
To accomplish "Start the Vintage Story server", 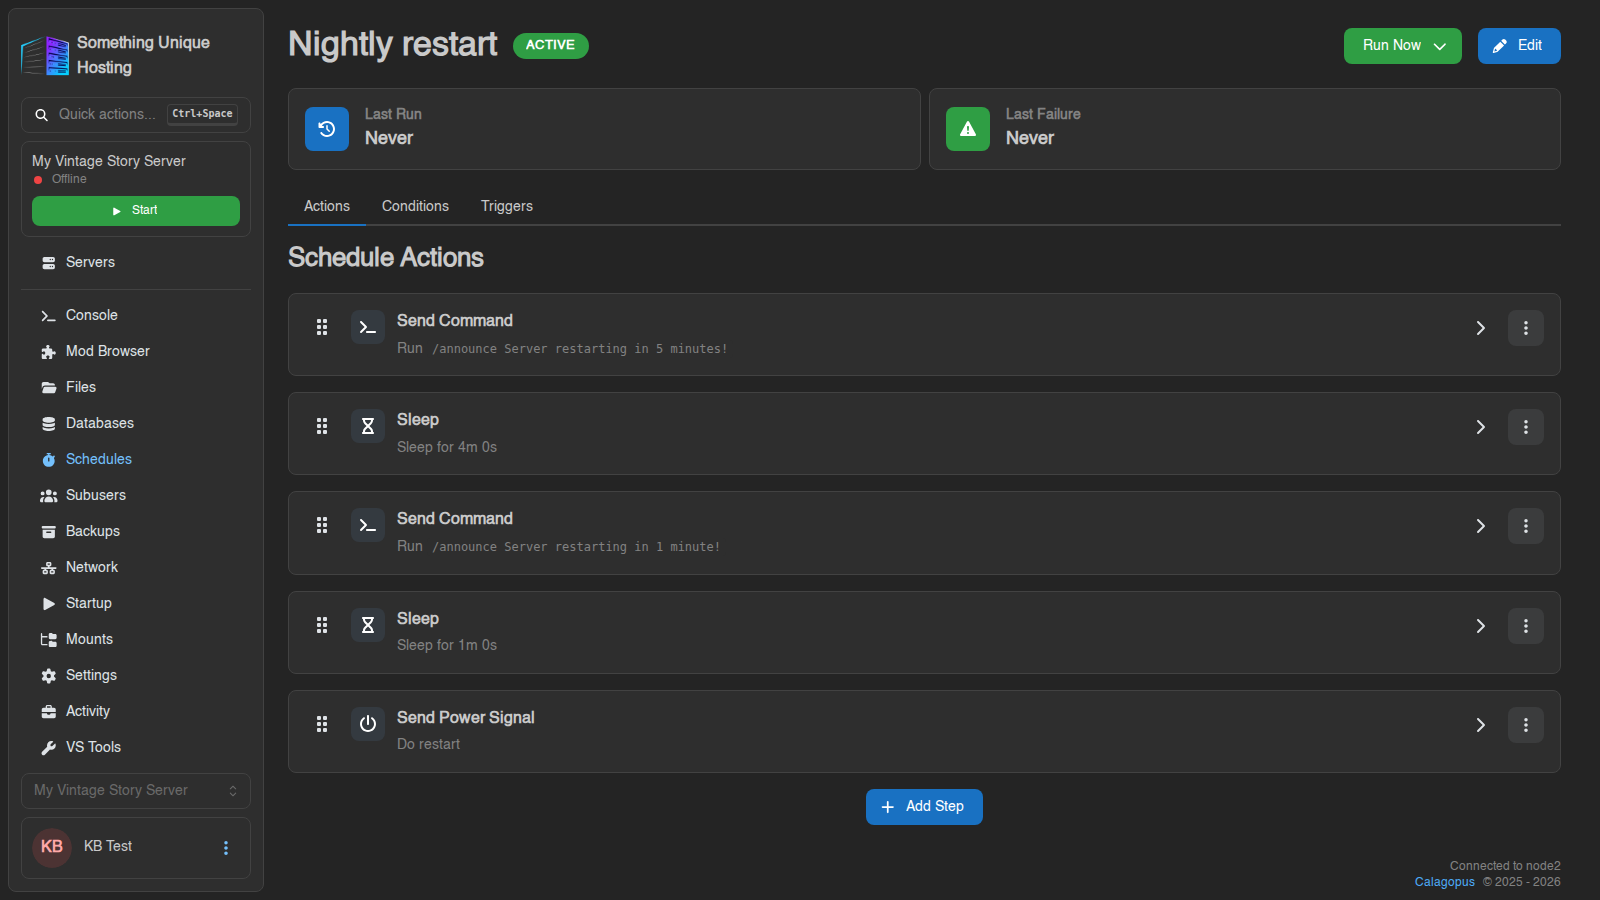I will point(136,211).
